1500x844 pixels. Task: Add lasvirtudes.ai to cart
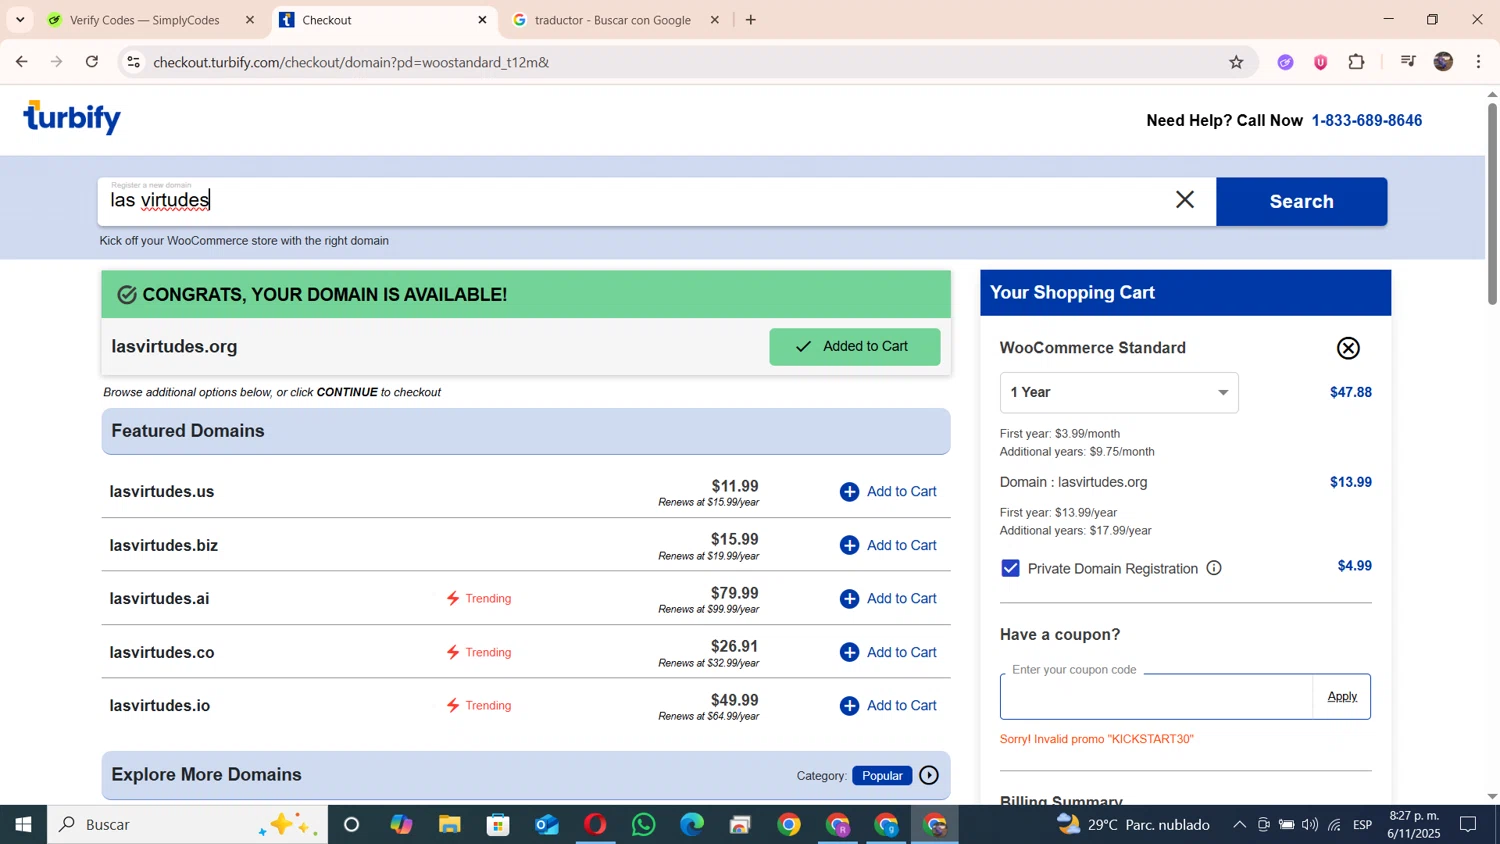coord(888,599)
